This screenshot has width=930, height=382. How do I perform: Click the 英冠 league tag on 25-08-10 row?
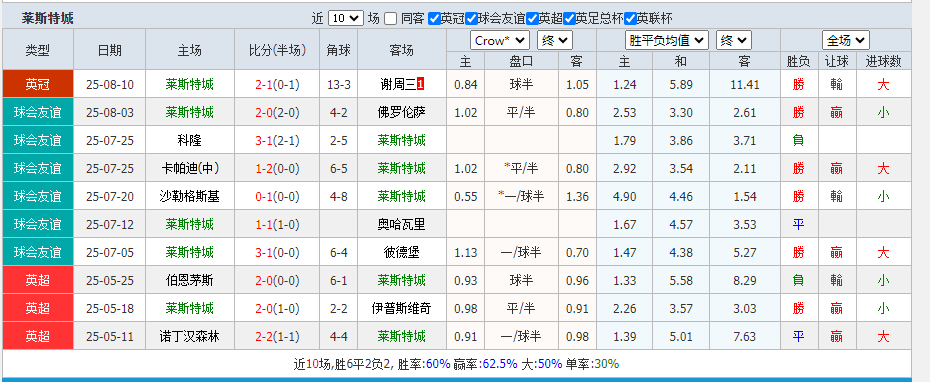pos(38,84)
